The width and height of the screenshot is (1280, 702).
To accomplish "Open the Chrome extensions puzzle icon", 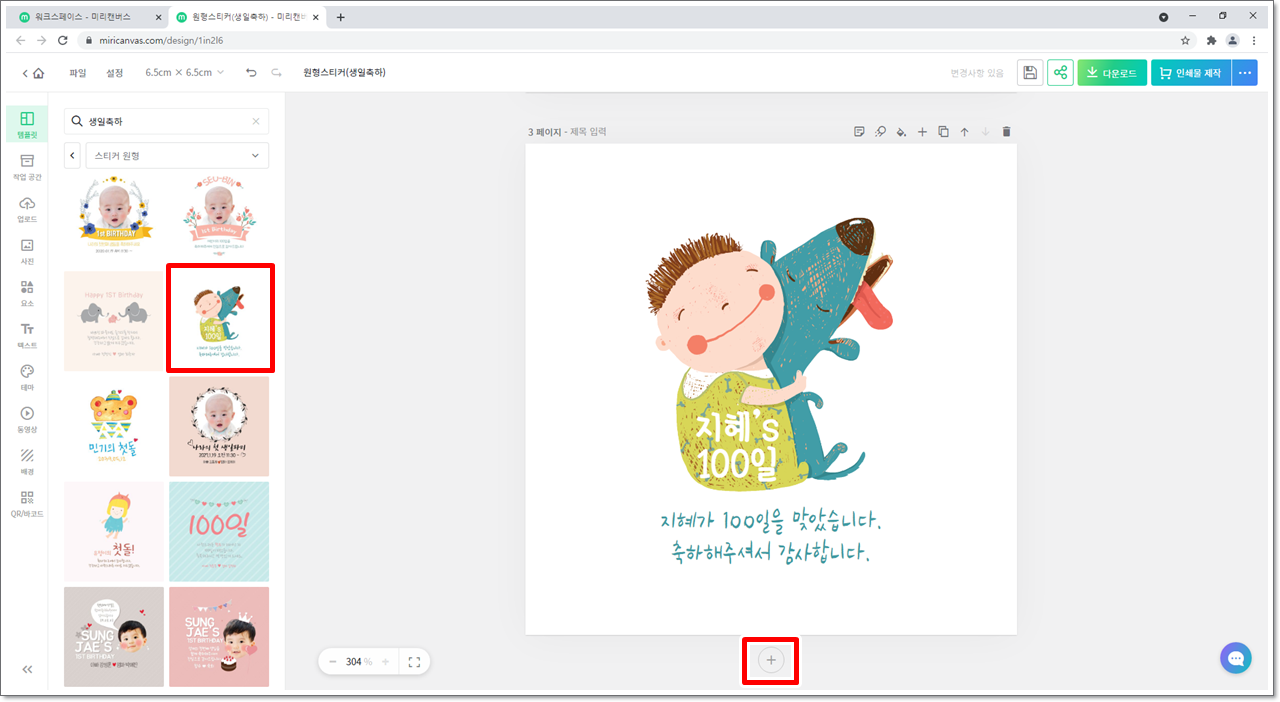I will tap(1211, 41).
